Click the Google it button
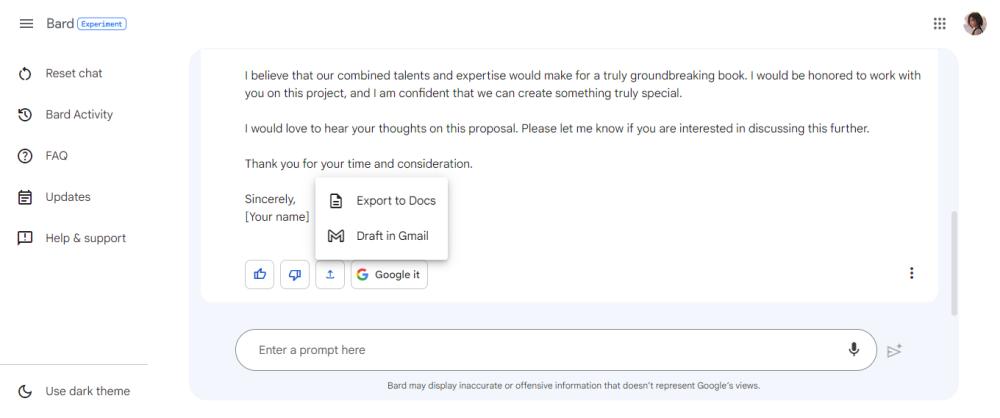 (389, 274)
